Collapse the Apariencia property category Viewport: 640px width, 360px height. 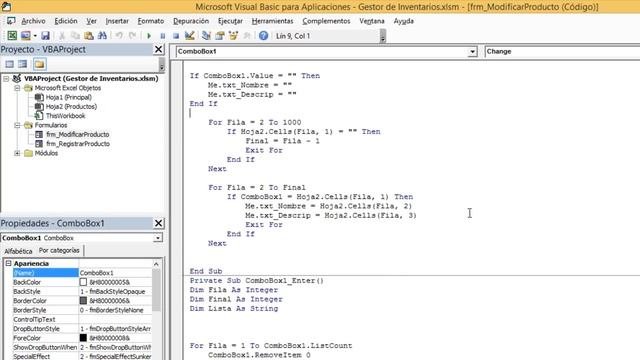[x=9, y=264]
